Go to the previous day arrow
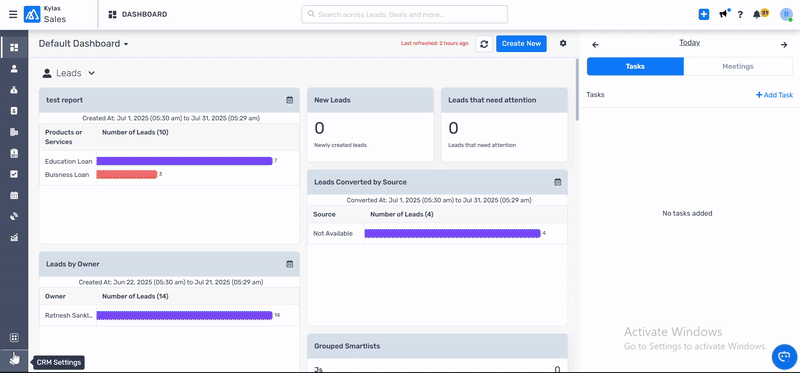 click(x=595, y=45)
